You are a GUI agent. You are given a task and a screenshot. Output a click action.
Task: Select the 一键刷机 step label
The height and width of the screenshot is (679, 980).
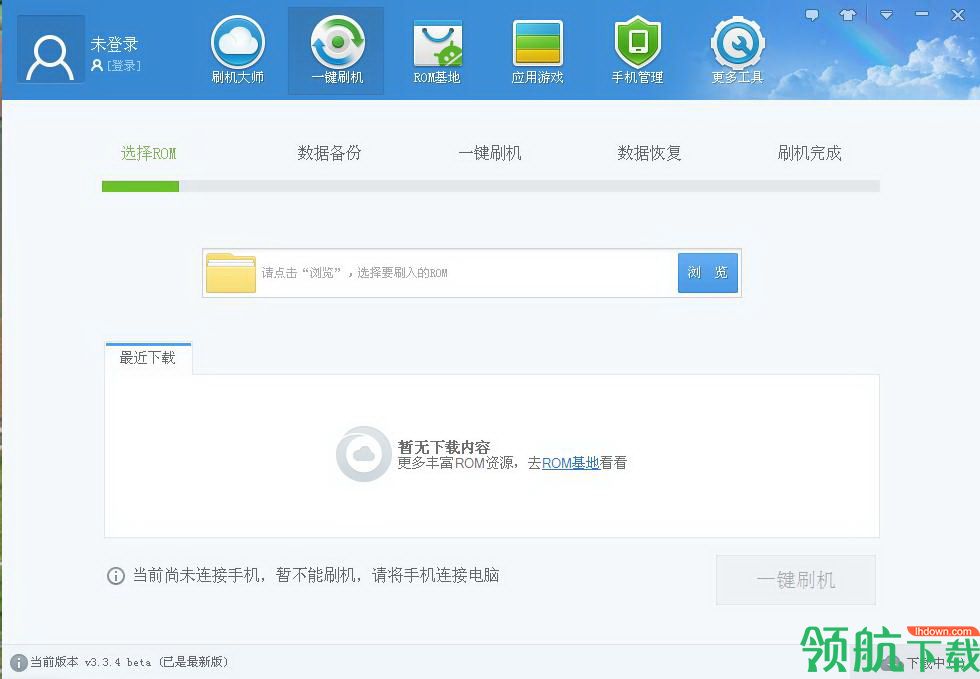[x=490, y=153]
